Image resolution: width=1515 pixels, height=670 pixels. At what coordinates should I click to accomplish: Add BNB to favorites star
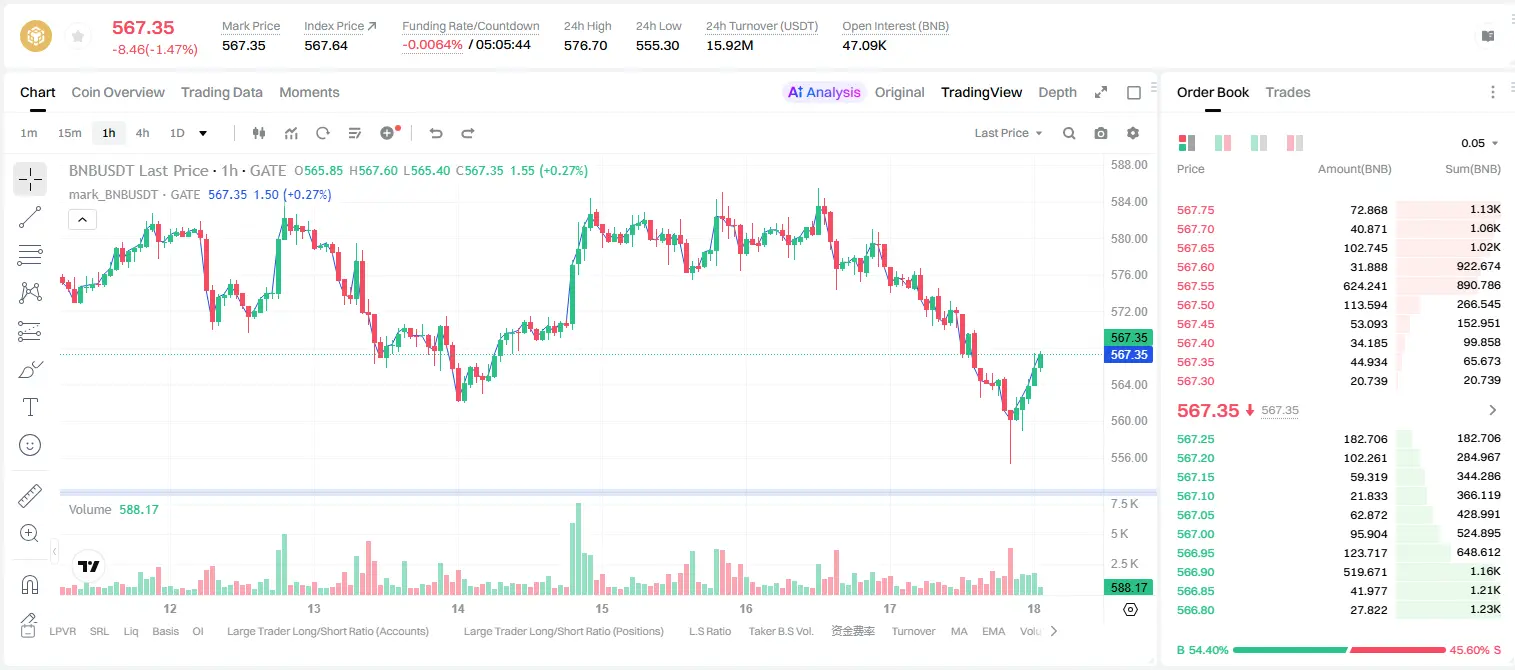tap(78, 37)
